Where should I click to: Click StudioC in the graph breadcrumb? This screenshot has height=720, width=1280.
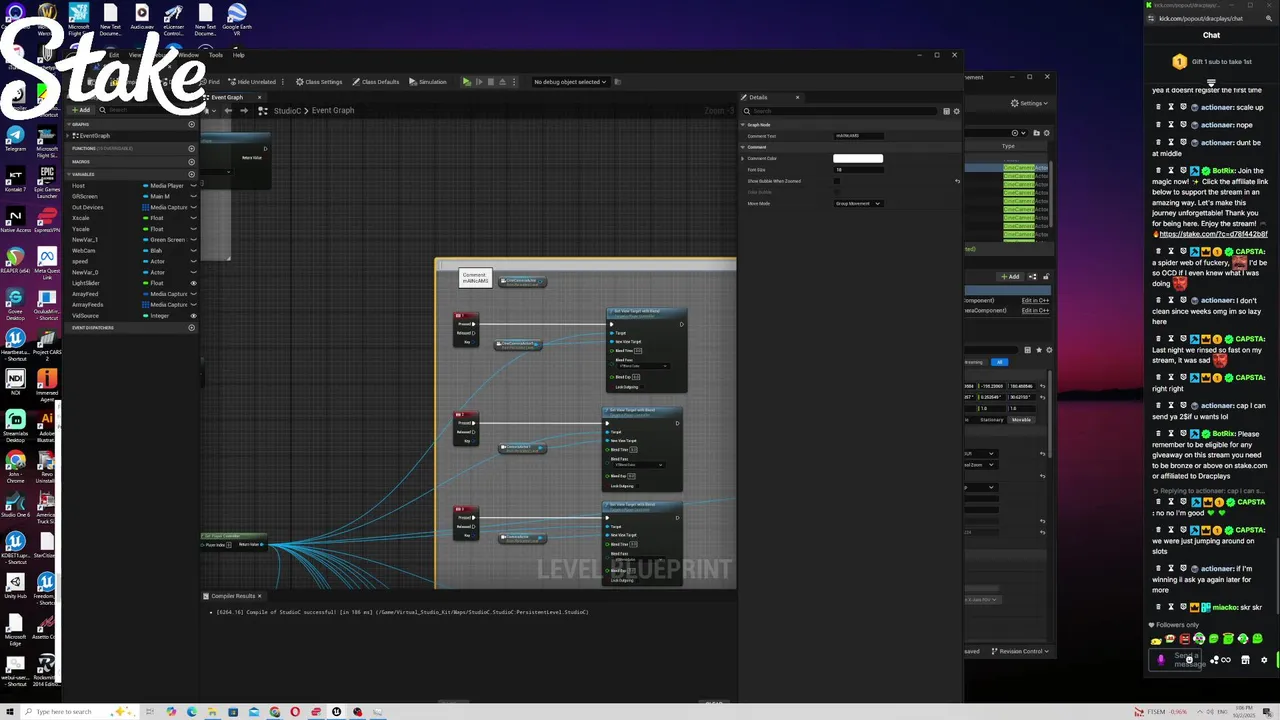click(287, 110)
